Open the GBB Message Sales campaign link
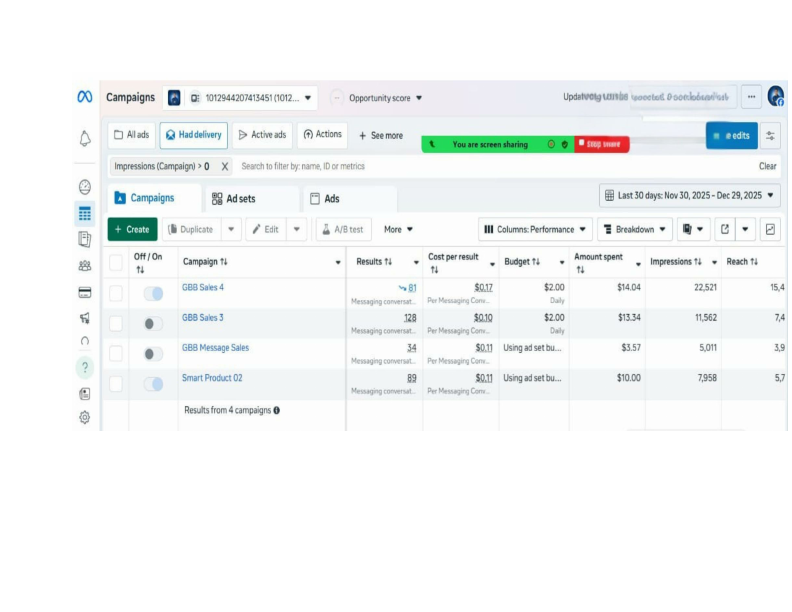Viewport: 792px width, 612px height. click(215, 347)
